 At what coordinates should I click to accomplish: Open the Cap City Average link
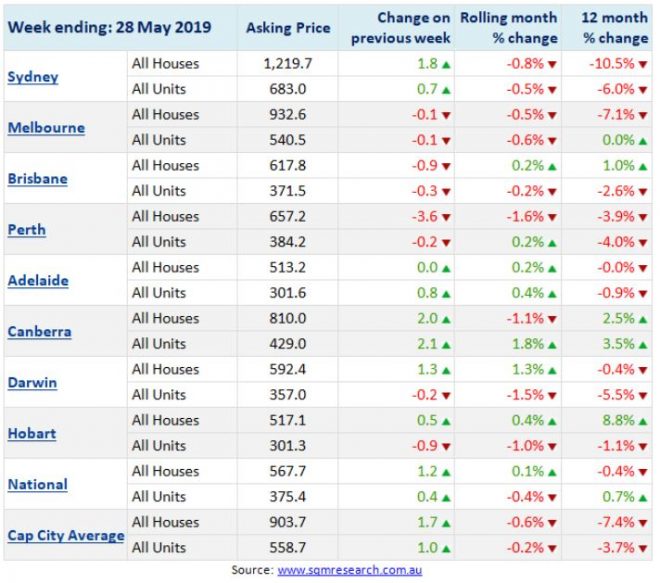pos(66,535)
